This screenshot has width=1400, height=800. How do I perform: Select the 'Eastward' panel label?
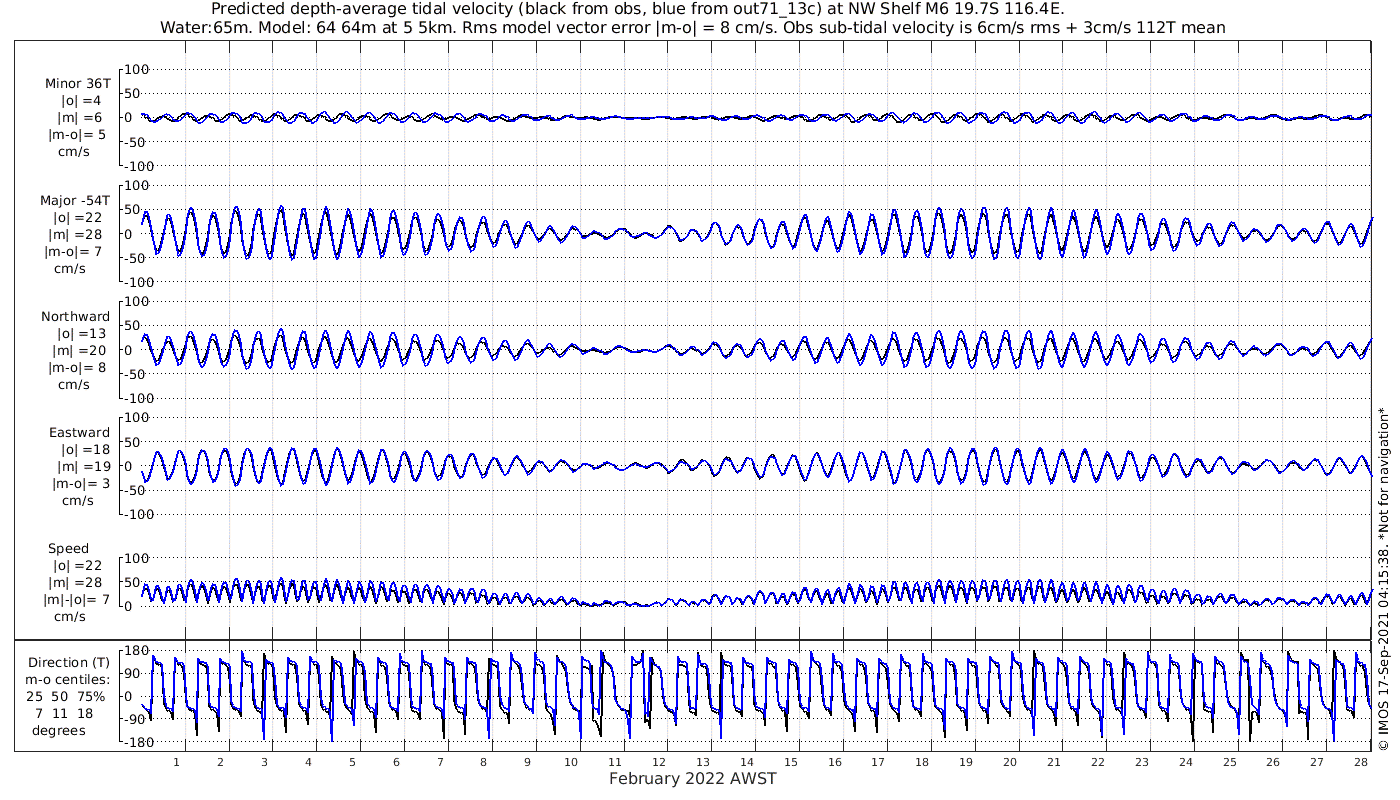(x=80, y=433)
